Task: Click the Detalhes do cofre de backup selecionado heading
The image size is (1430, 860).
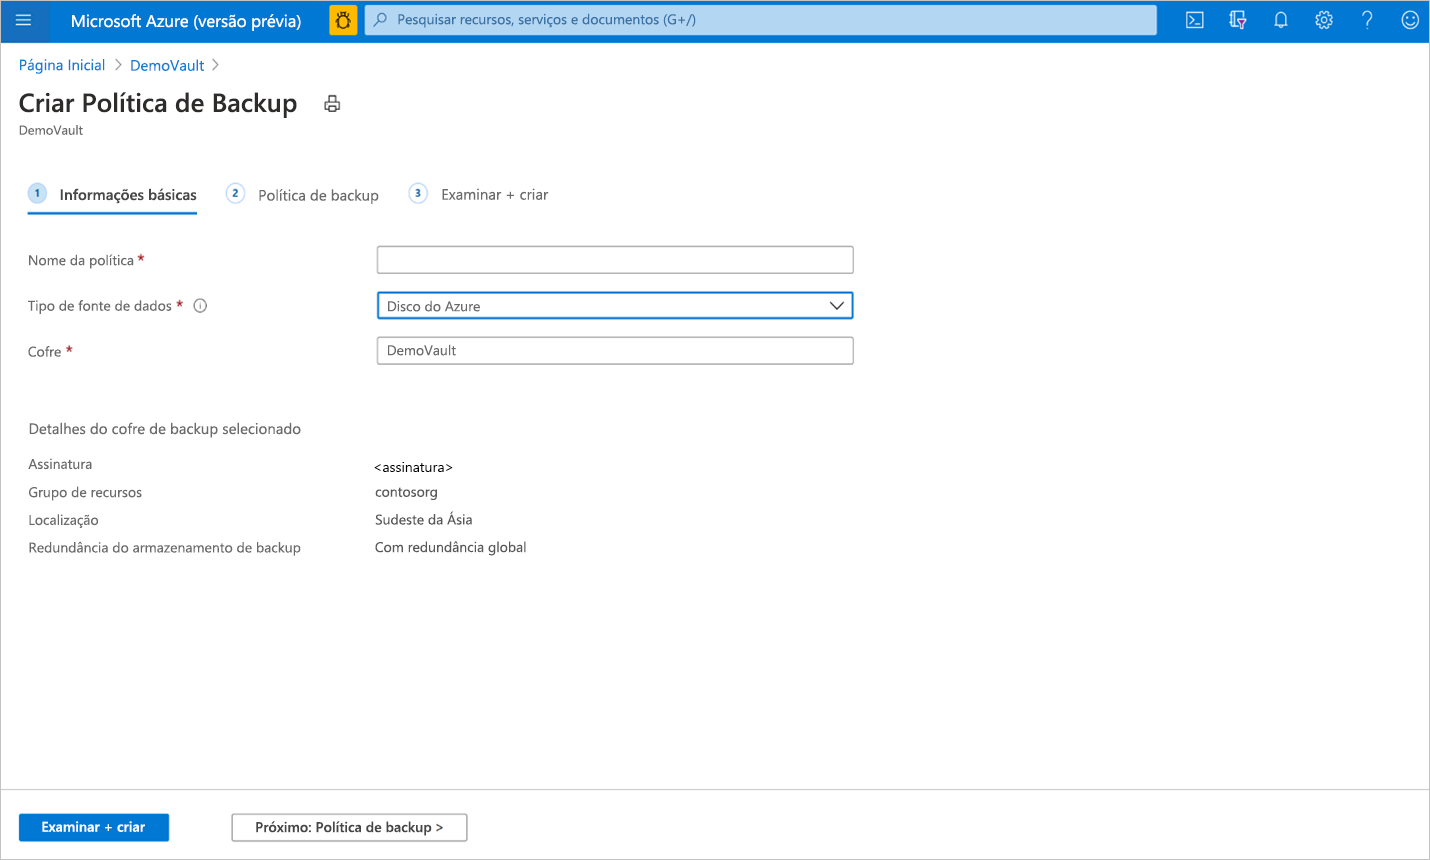Action: pyautogui.click(x=165, y=429)
